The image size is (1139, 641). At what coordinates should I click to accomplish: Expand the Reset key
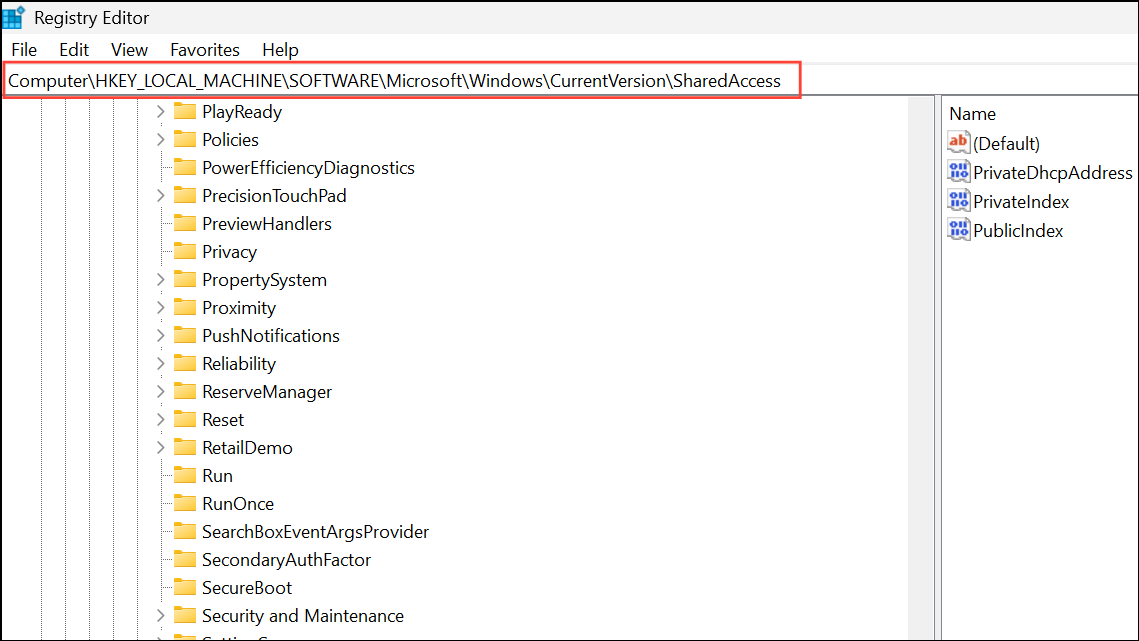[x=161, y=419]
